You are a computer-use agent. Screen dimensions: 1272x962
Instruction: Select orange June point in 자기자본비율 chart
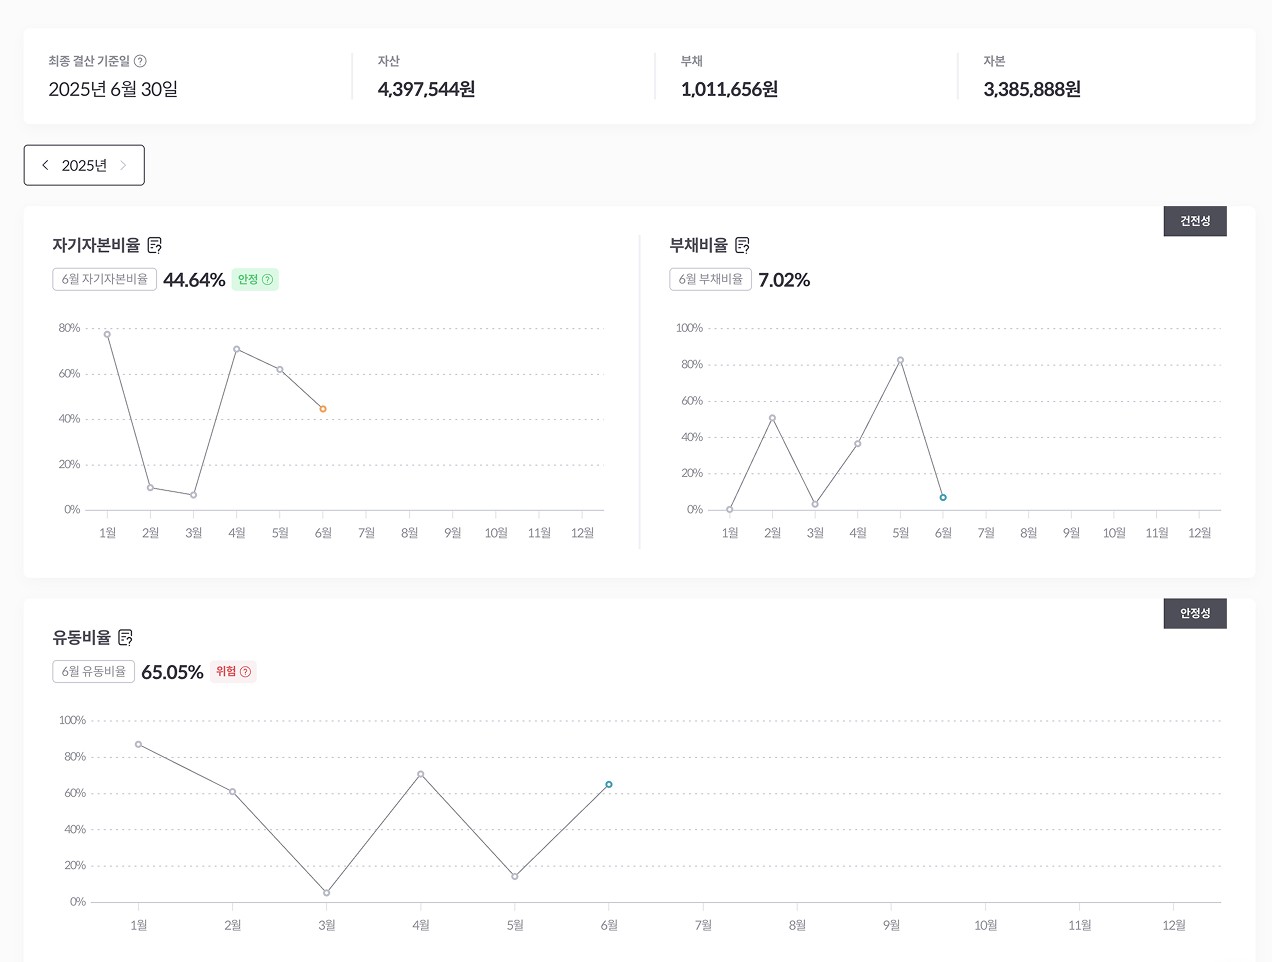[x=323, y=409]
